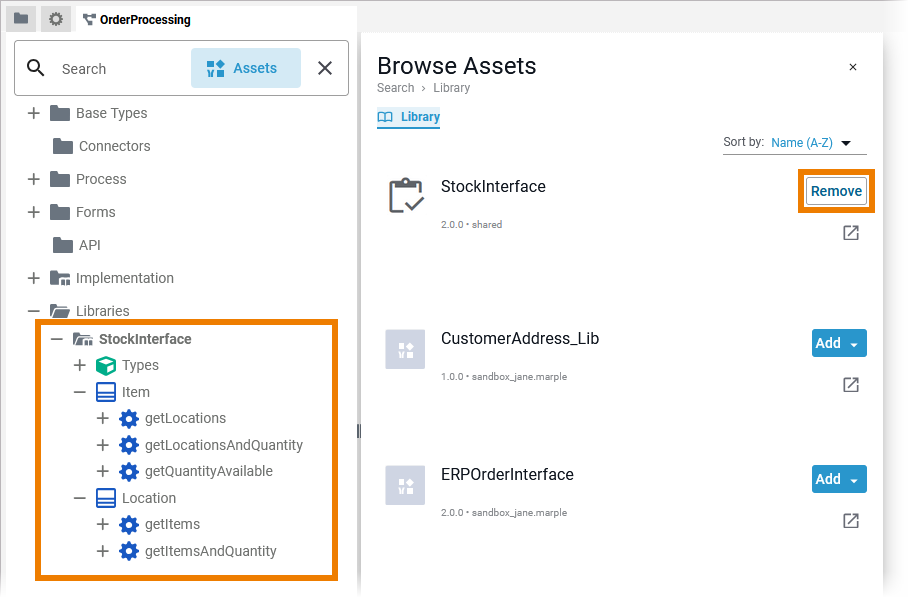
Task: Collapse the Libraries folder
Action: (34, 311)
